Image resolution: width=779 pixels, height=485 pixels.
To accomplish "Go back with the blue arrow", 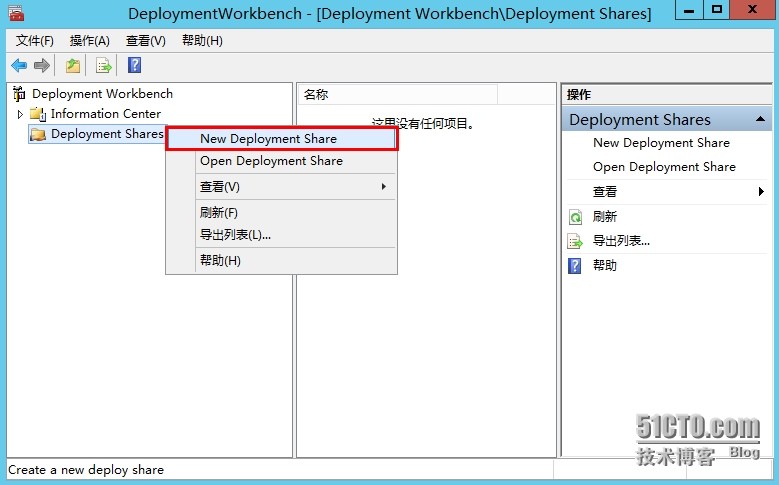I will click(19, 65).
